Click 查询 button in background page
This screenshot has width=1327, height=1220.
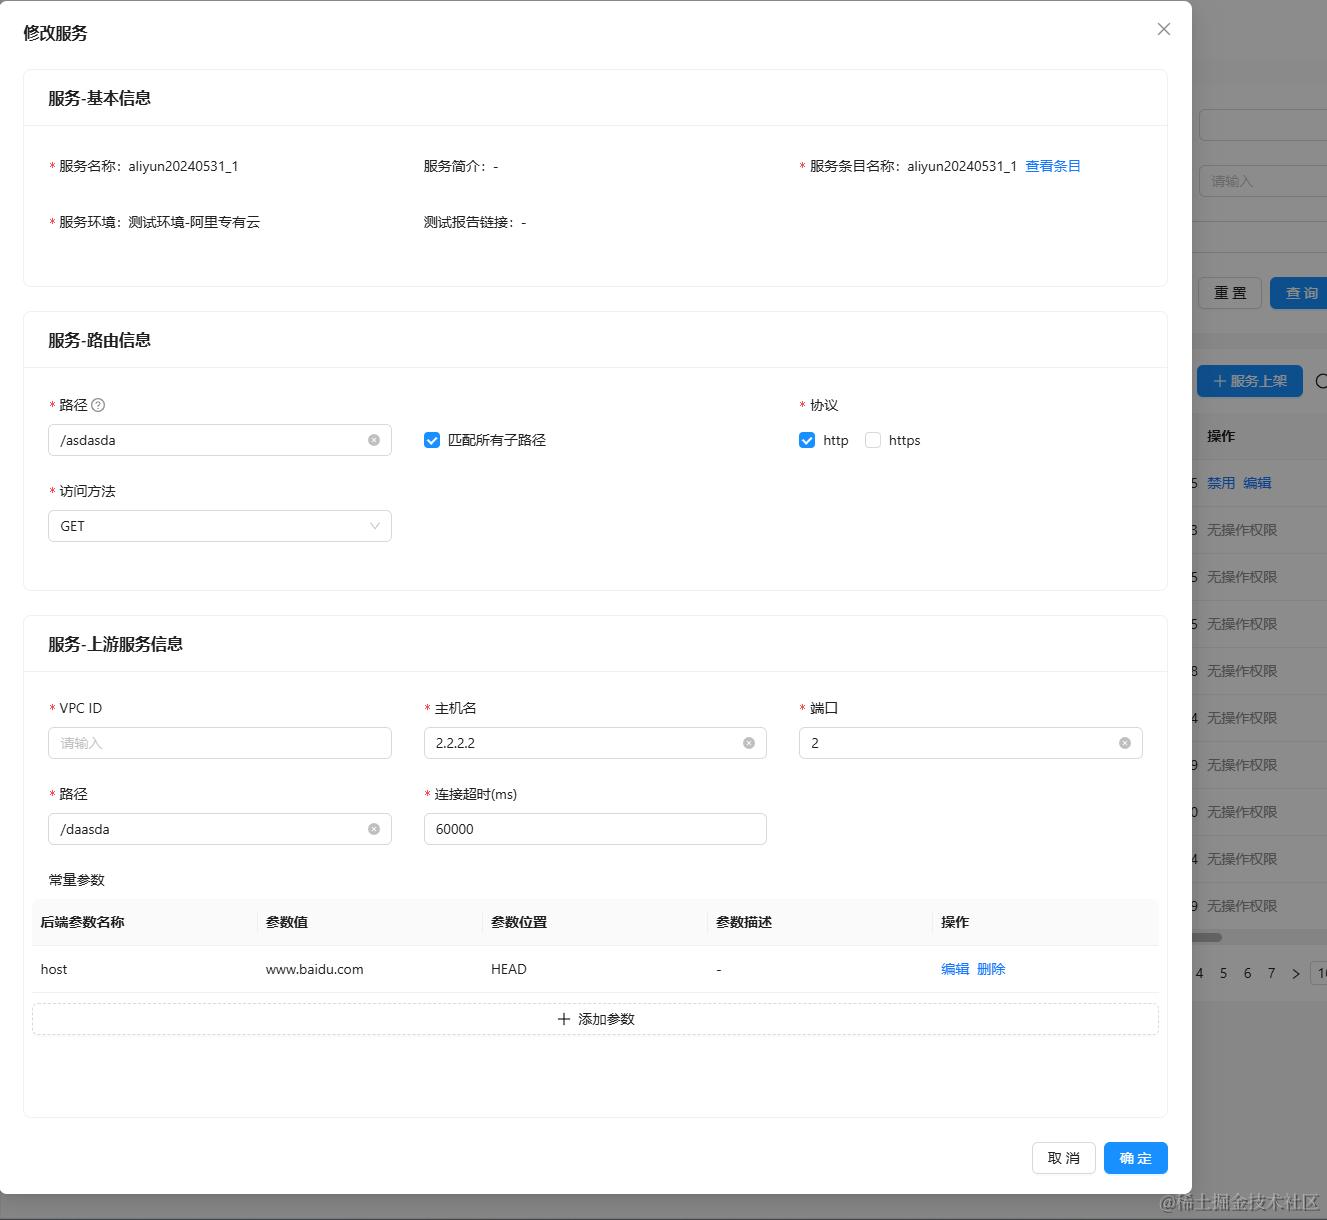[1300, 293]
